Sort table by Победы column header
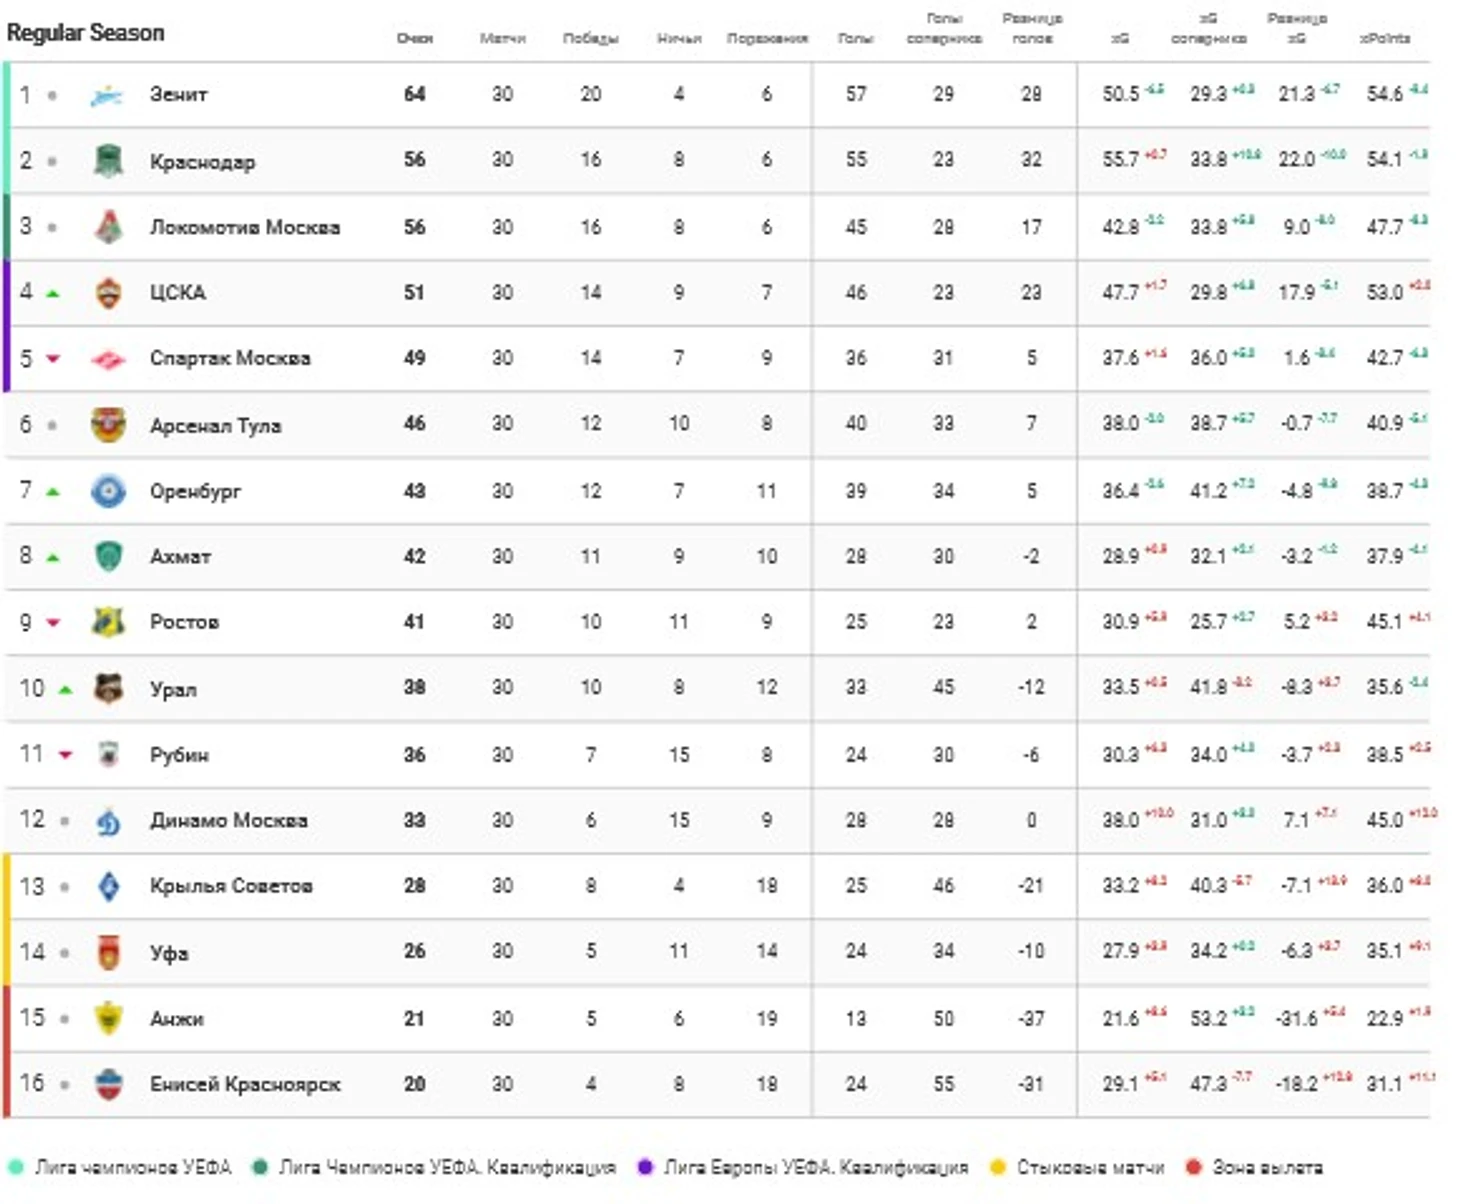 tap(590, 39)
